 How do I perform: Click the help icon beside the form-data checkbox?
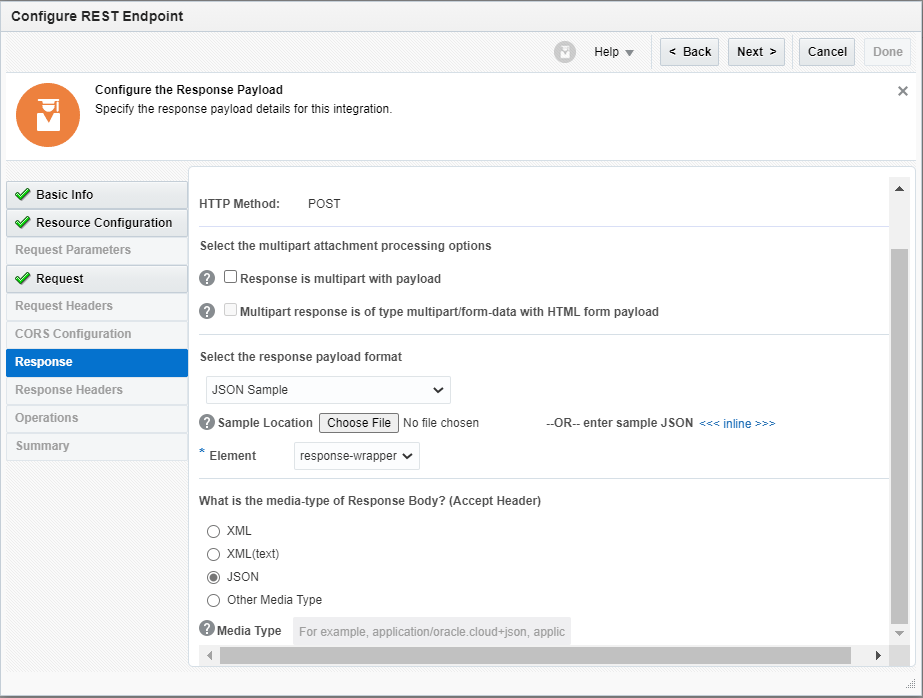pos(206,310)
